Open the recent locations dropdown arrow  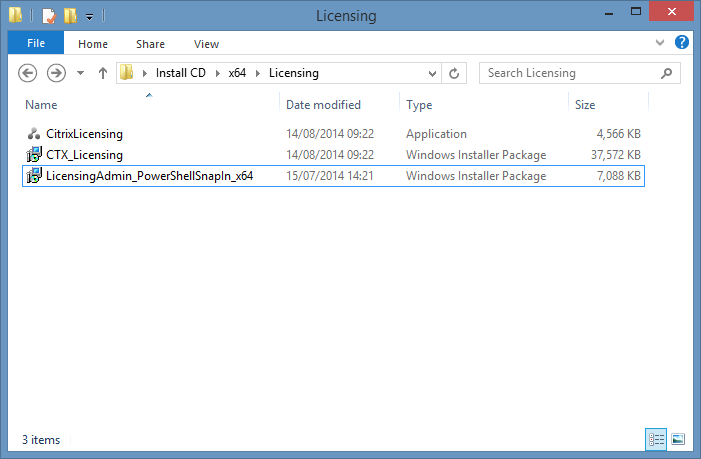tap(80, 73)
